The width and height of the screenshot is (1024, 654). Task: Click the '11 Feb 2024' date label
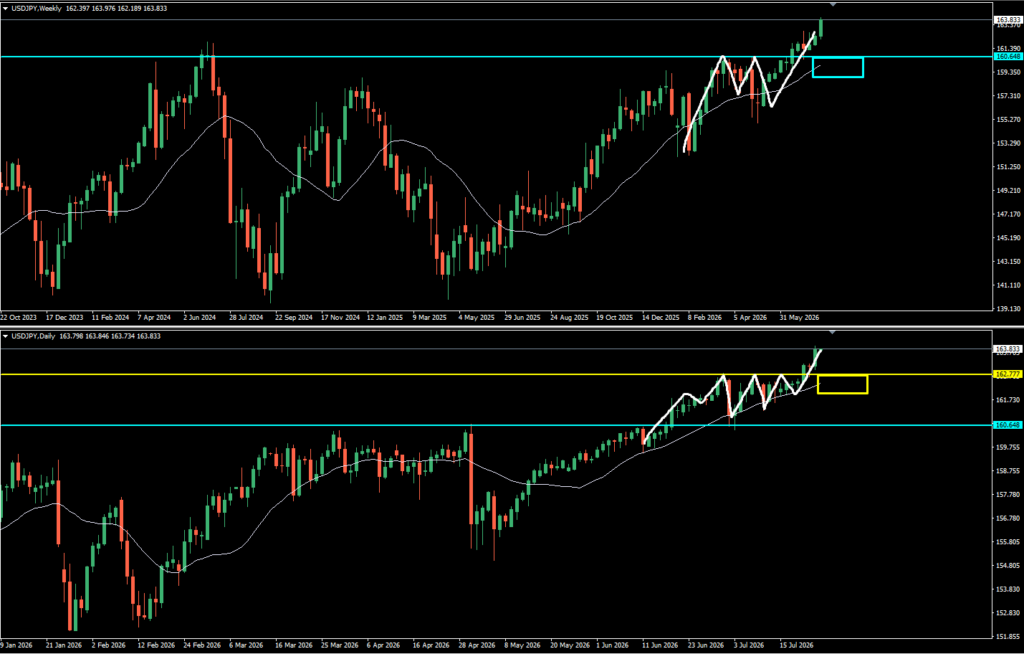pos(110,318)
